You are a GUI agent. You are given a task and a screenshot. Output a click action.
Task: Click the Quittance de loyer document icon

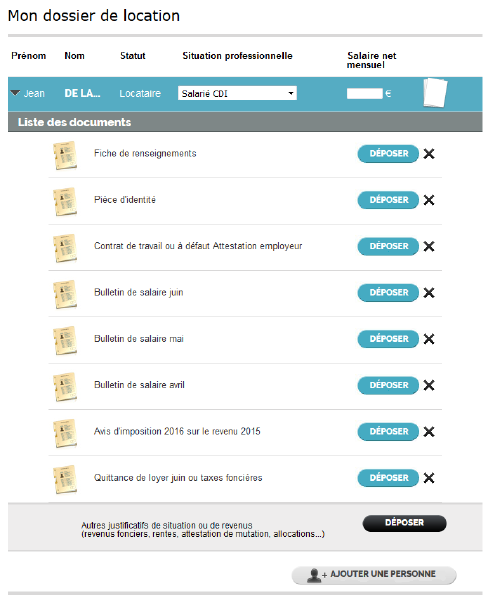[65, 479]
